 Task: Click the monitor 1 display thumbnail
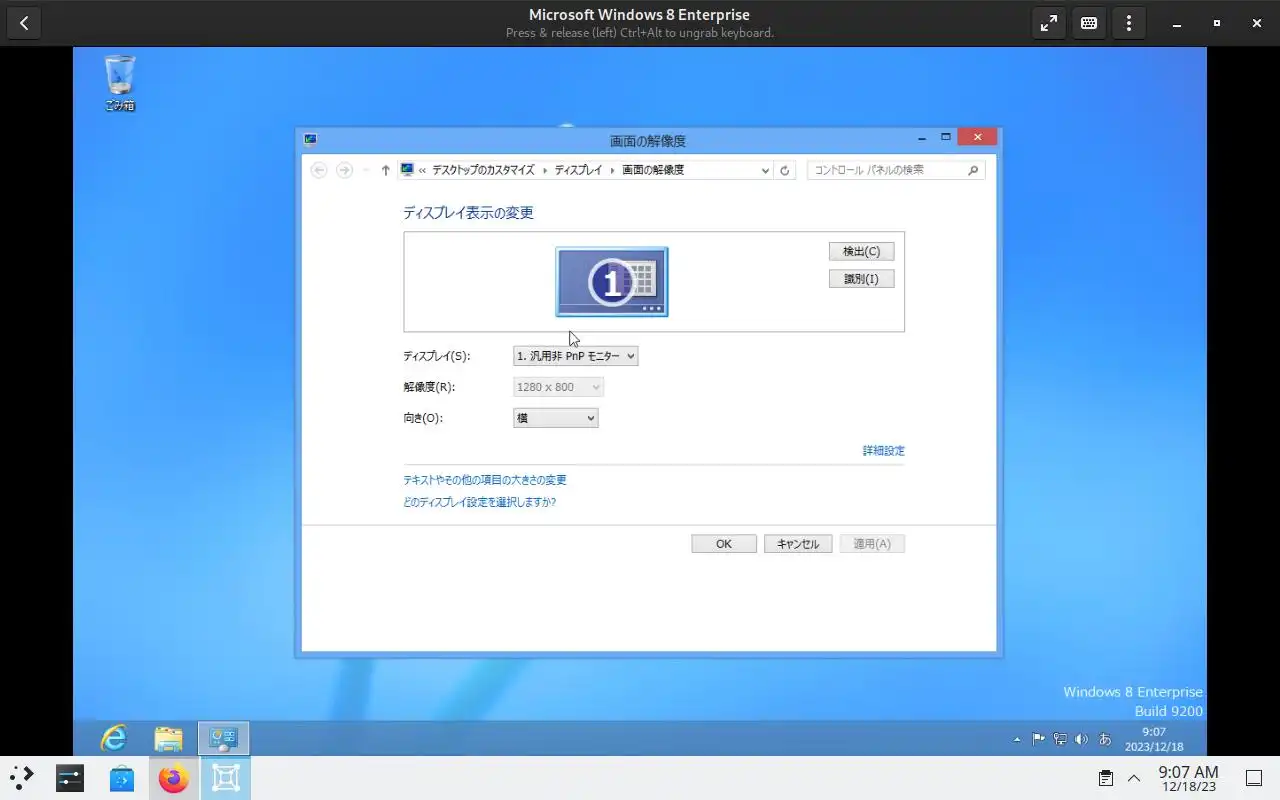tap(612, 282)
